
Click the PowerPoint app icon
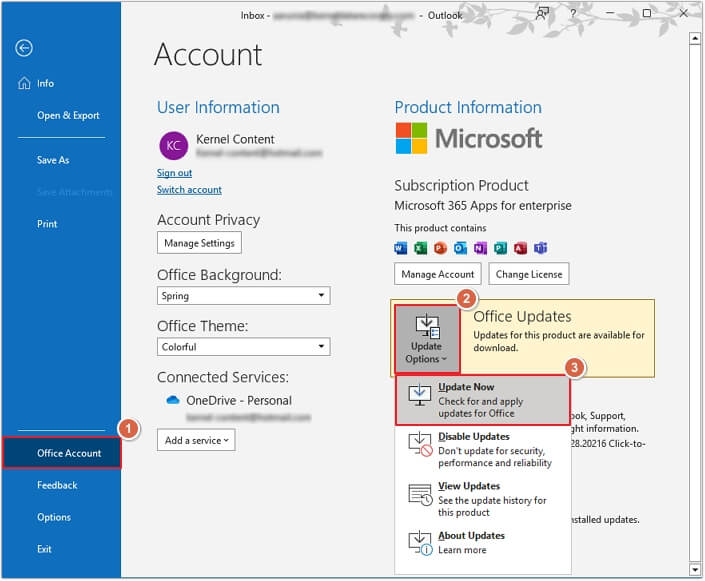coord(440,248)
